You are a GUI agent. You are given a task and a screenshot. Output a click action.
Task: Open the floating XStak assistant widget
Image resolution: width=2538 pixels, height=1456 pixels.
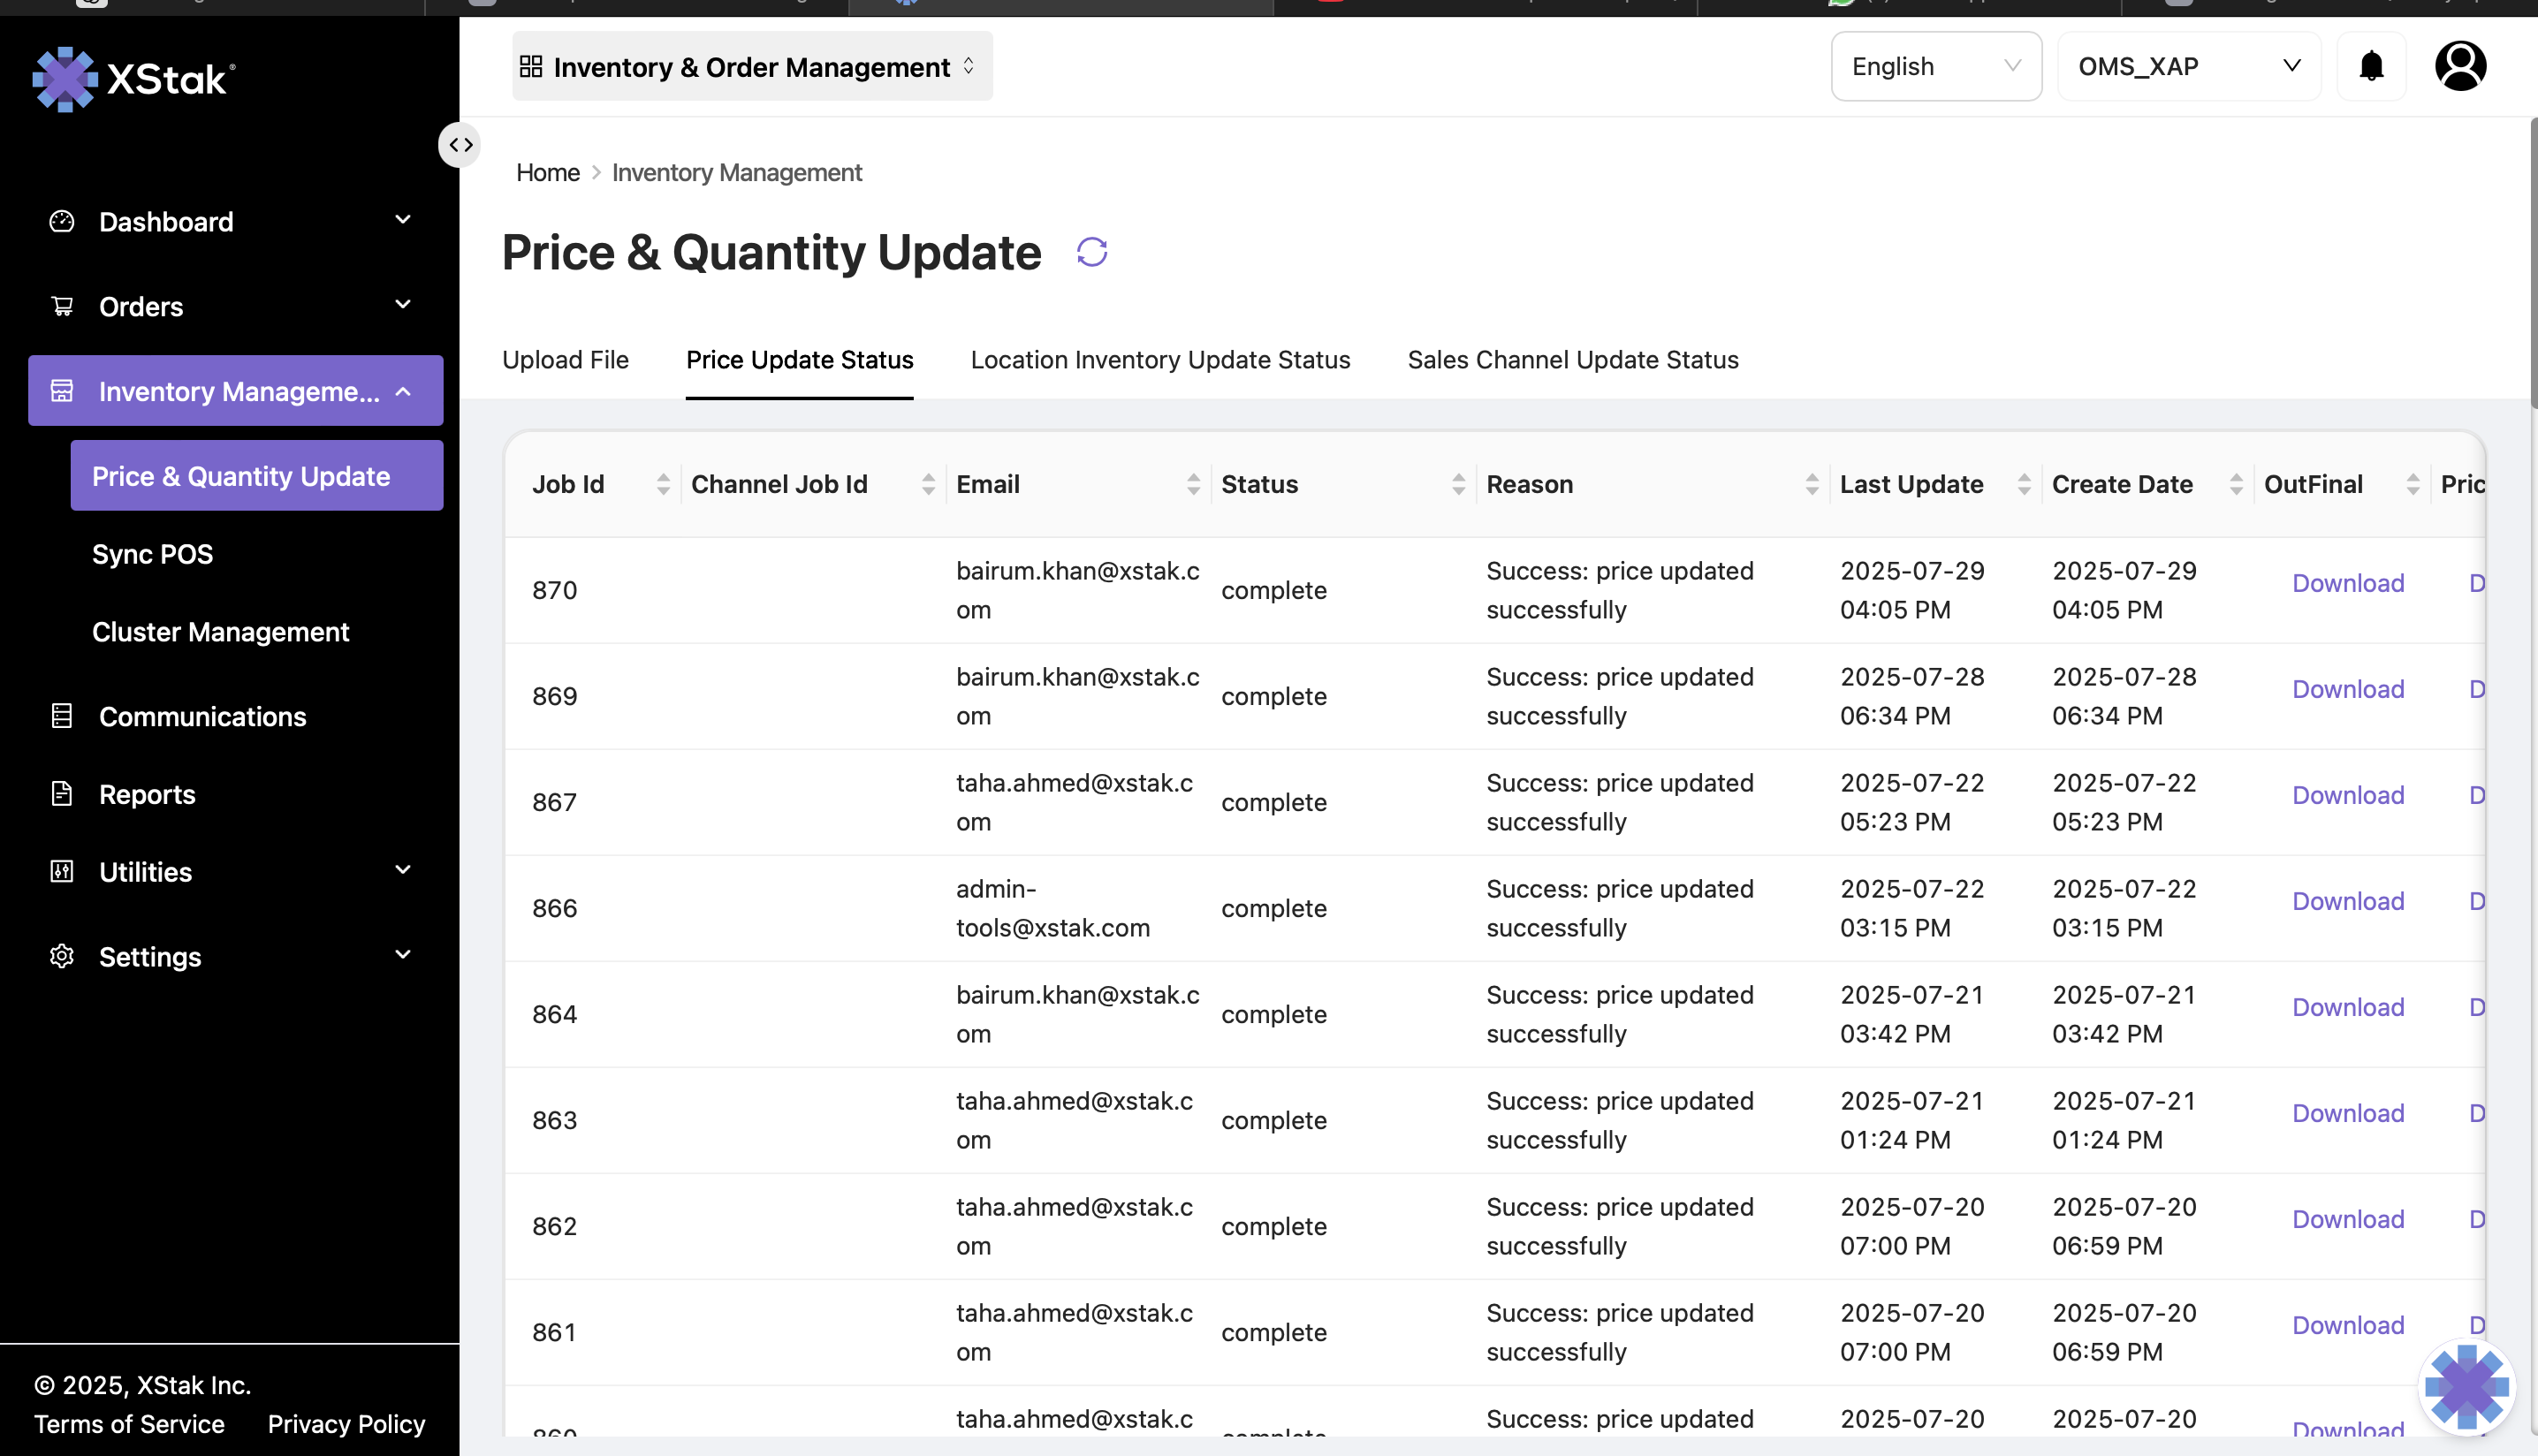click(x=2466, y=1386)
